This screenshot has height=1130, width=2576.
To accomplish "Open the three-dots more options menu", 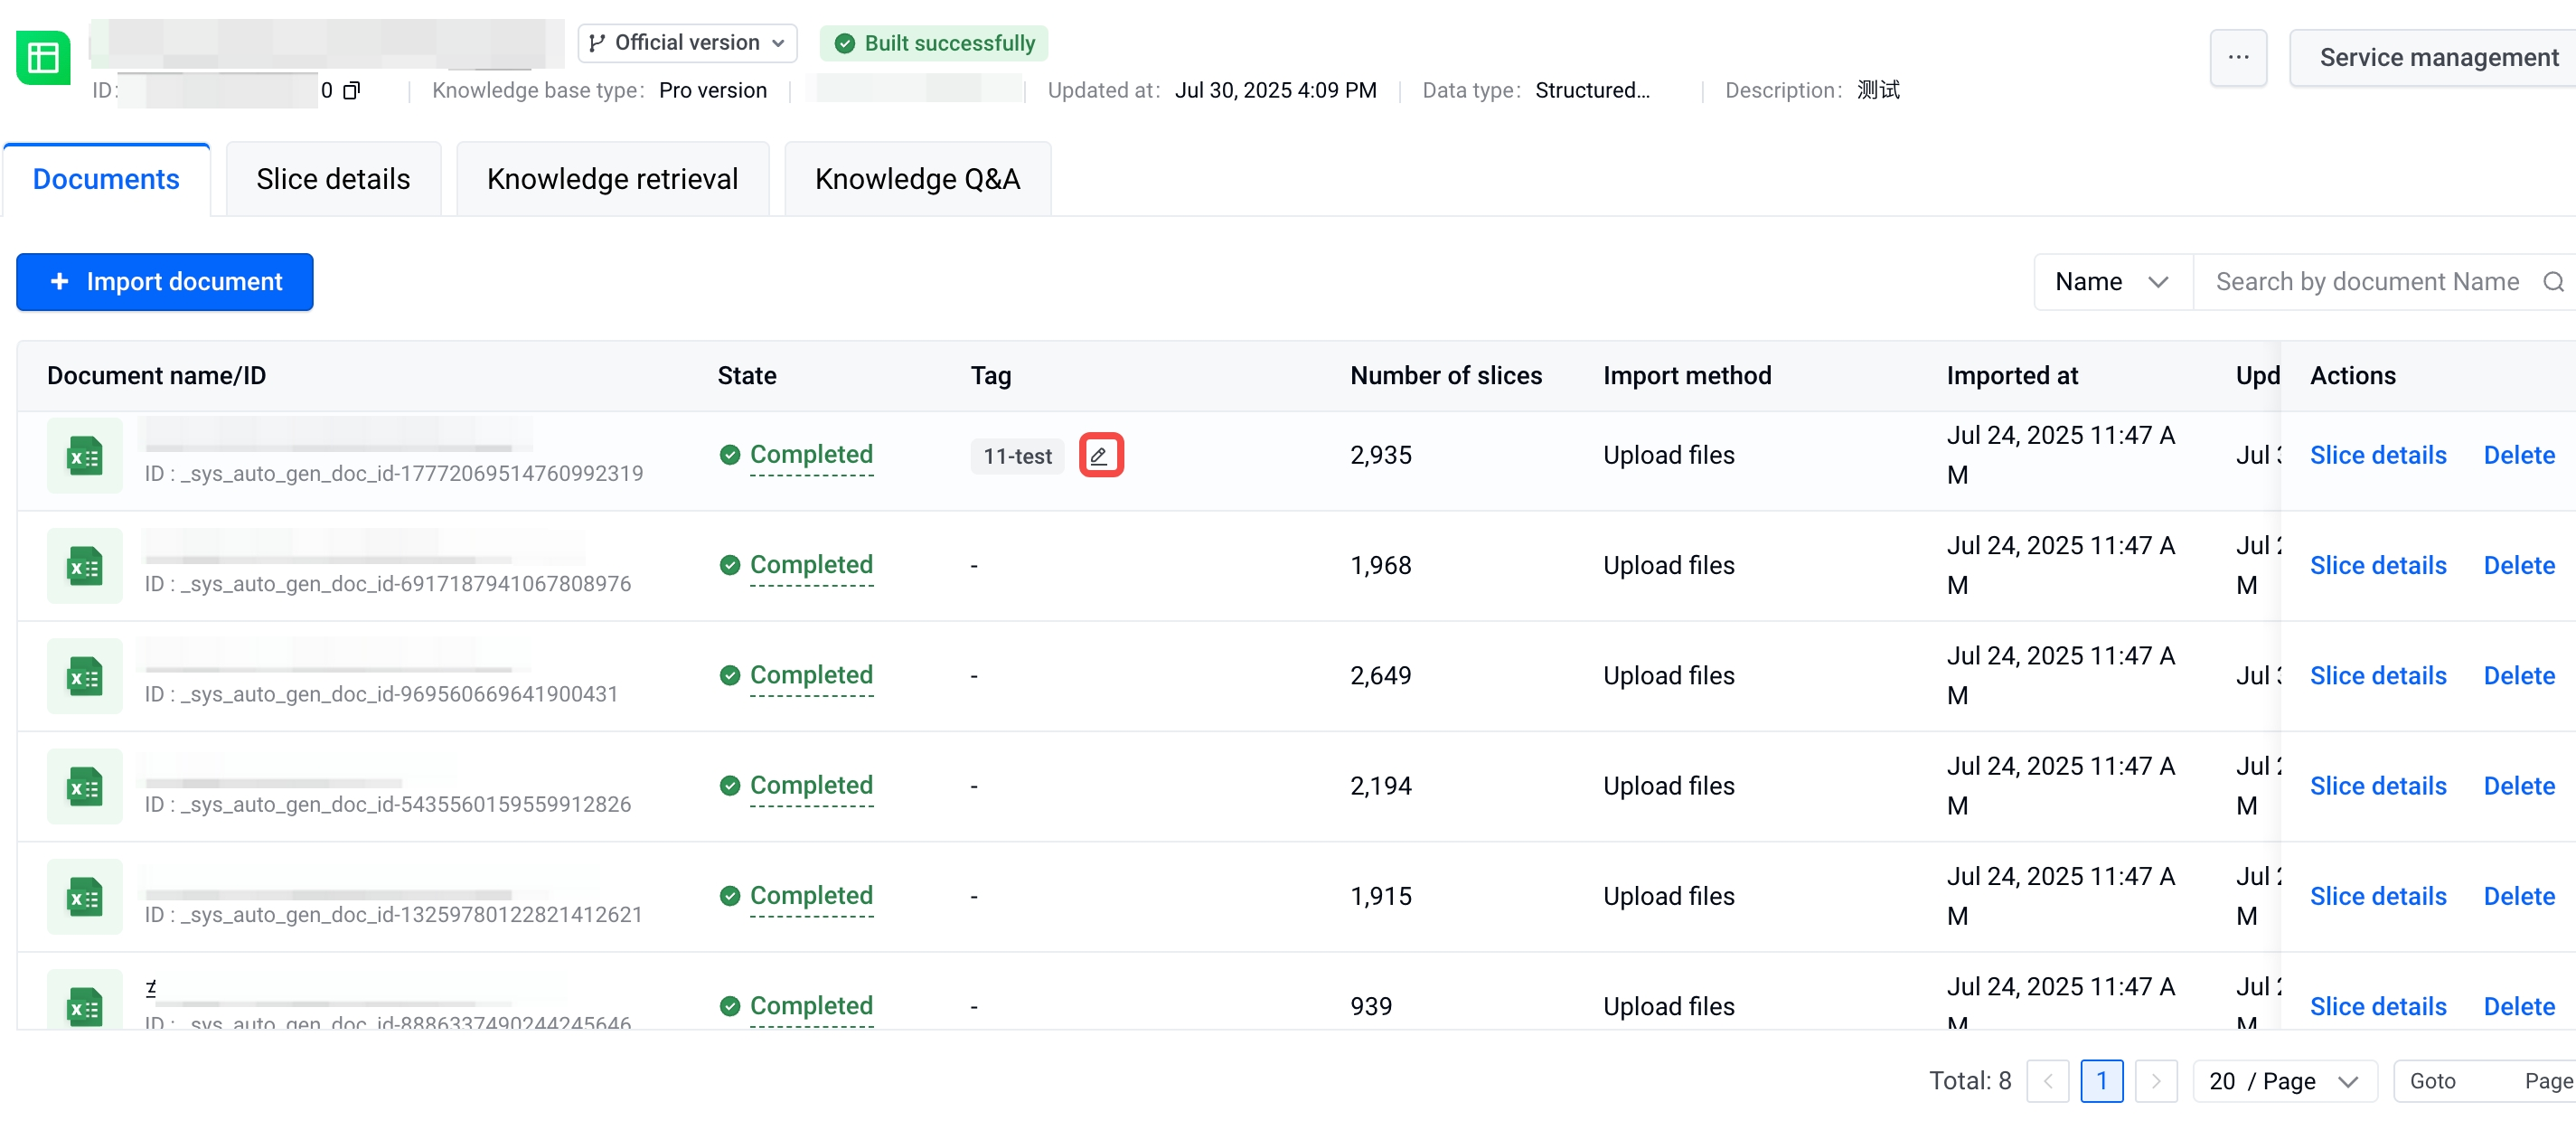I will (2237, 58).
